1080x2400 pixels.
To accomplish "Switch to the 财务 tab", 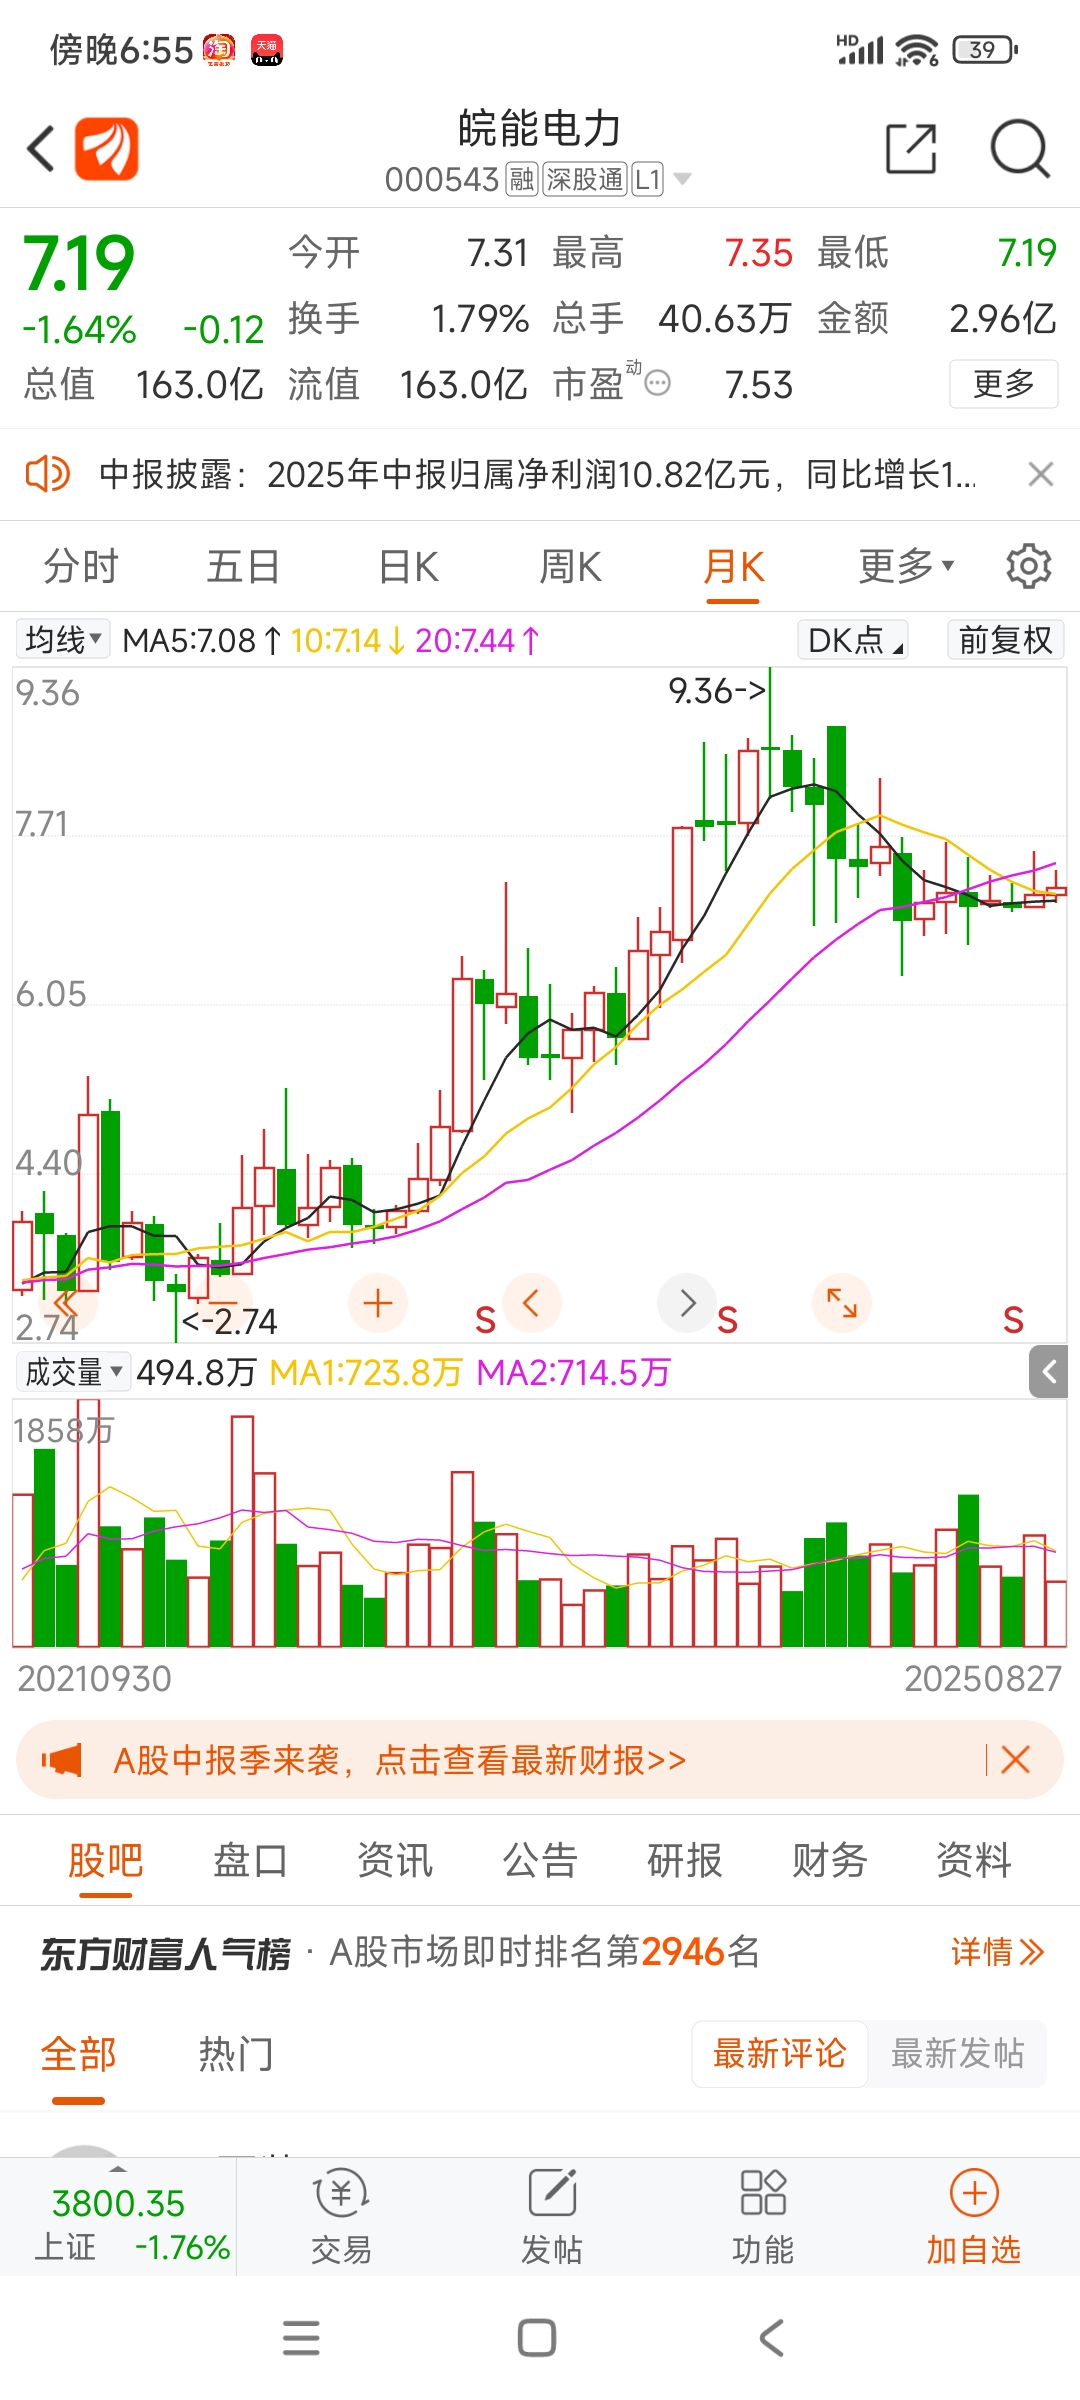I will [829, 1861].
